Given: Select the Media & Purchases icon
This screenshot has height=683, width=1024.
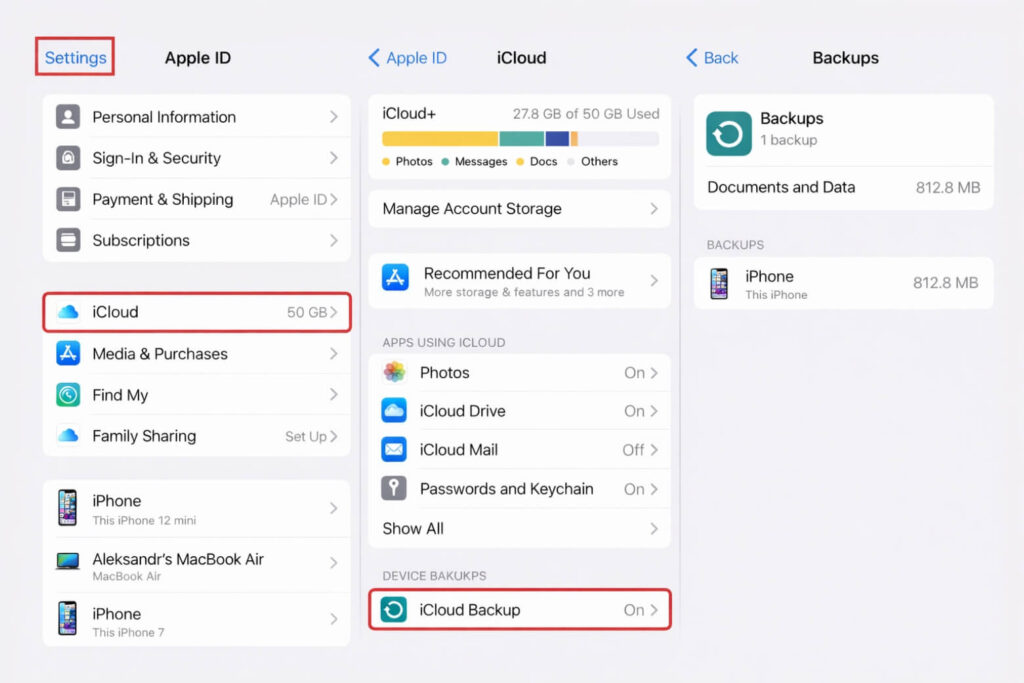Looking at the screenshot, I should (x=67, y=354).
